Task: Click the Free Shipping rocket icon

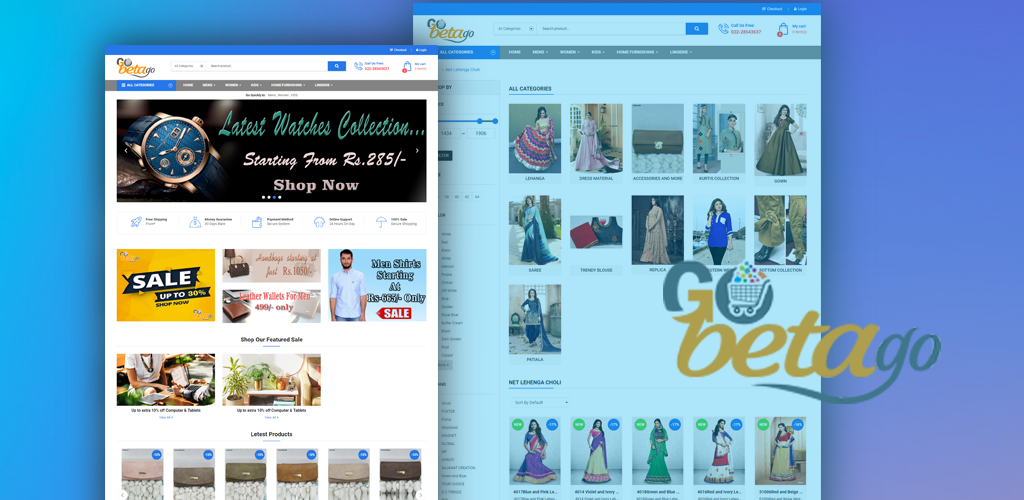Action: (136, 222)
